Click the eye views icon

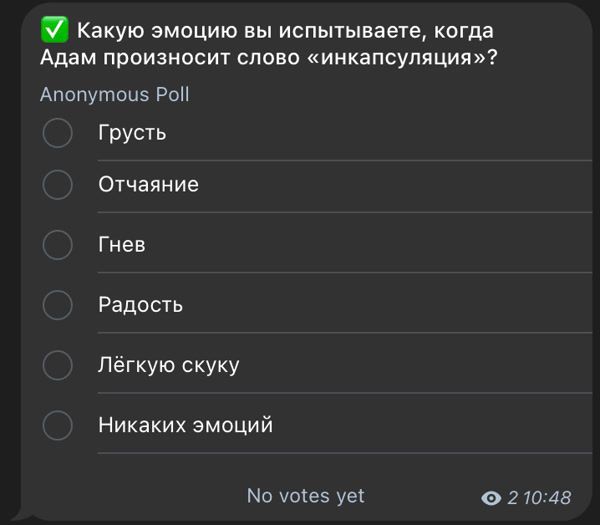pos(491,498)
